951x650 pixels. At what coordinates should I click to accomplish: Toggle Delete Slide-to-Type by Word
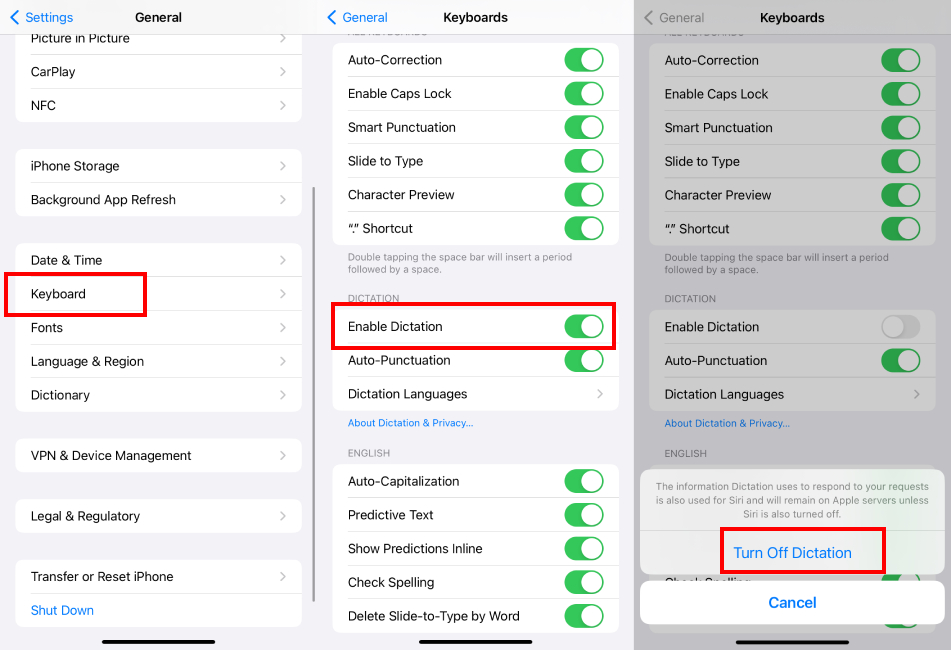(584, 616)
